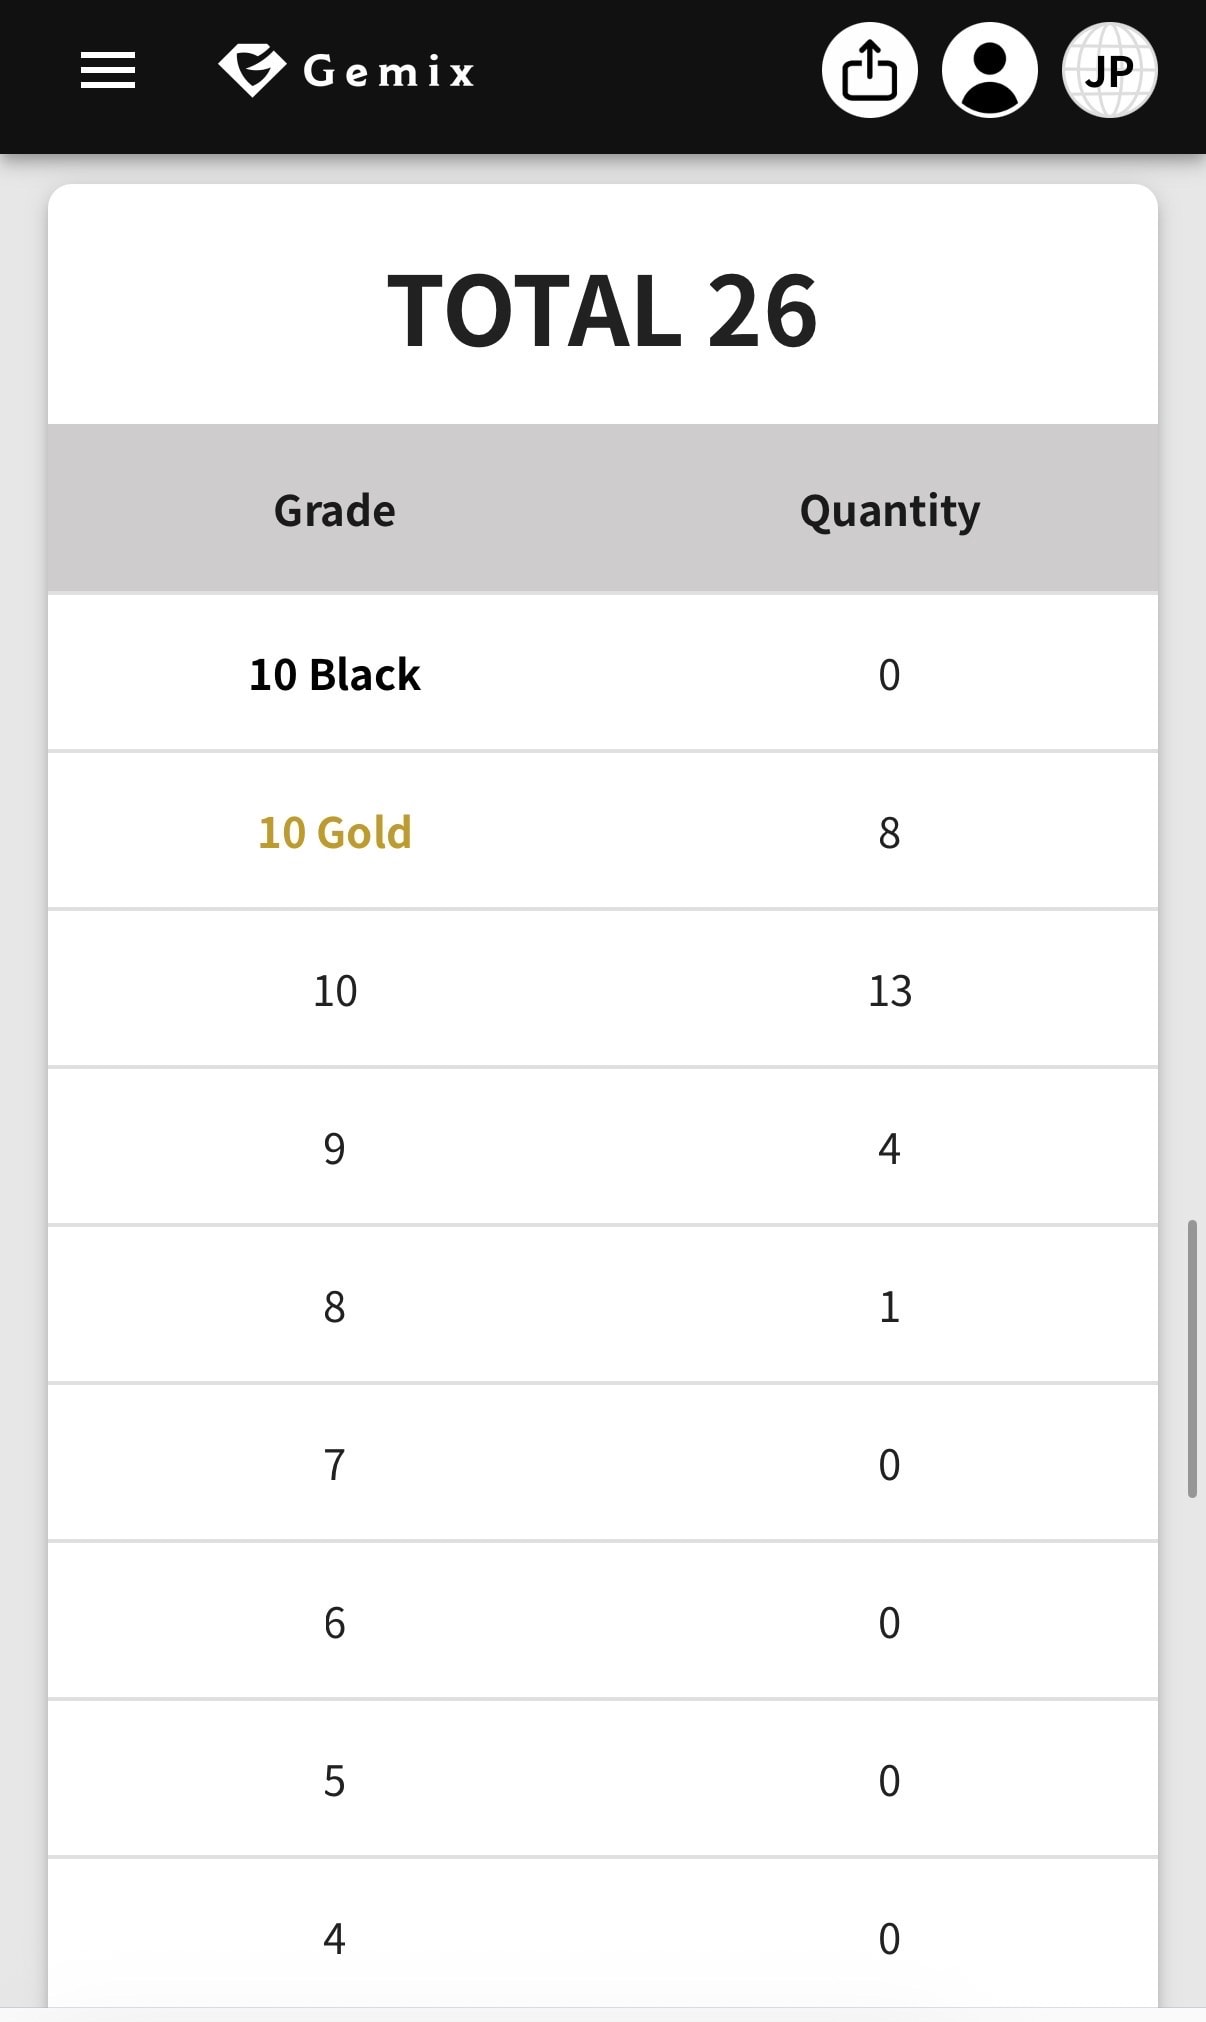Select the grade 6 row

coord(603,1621)
